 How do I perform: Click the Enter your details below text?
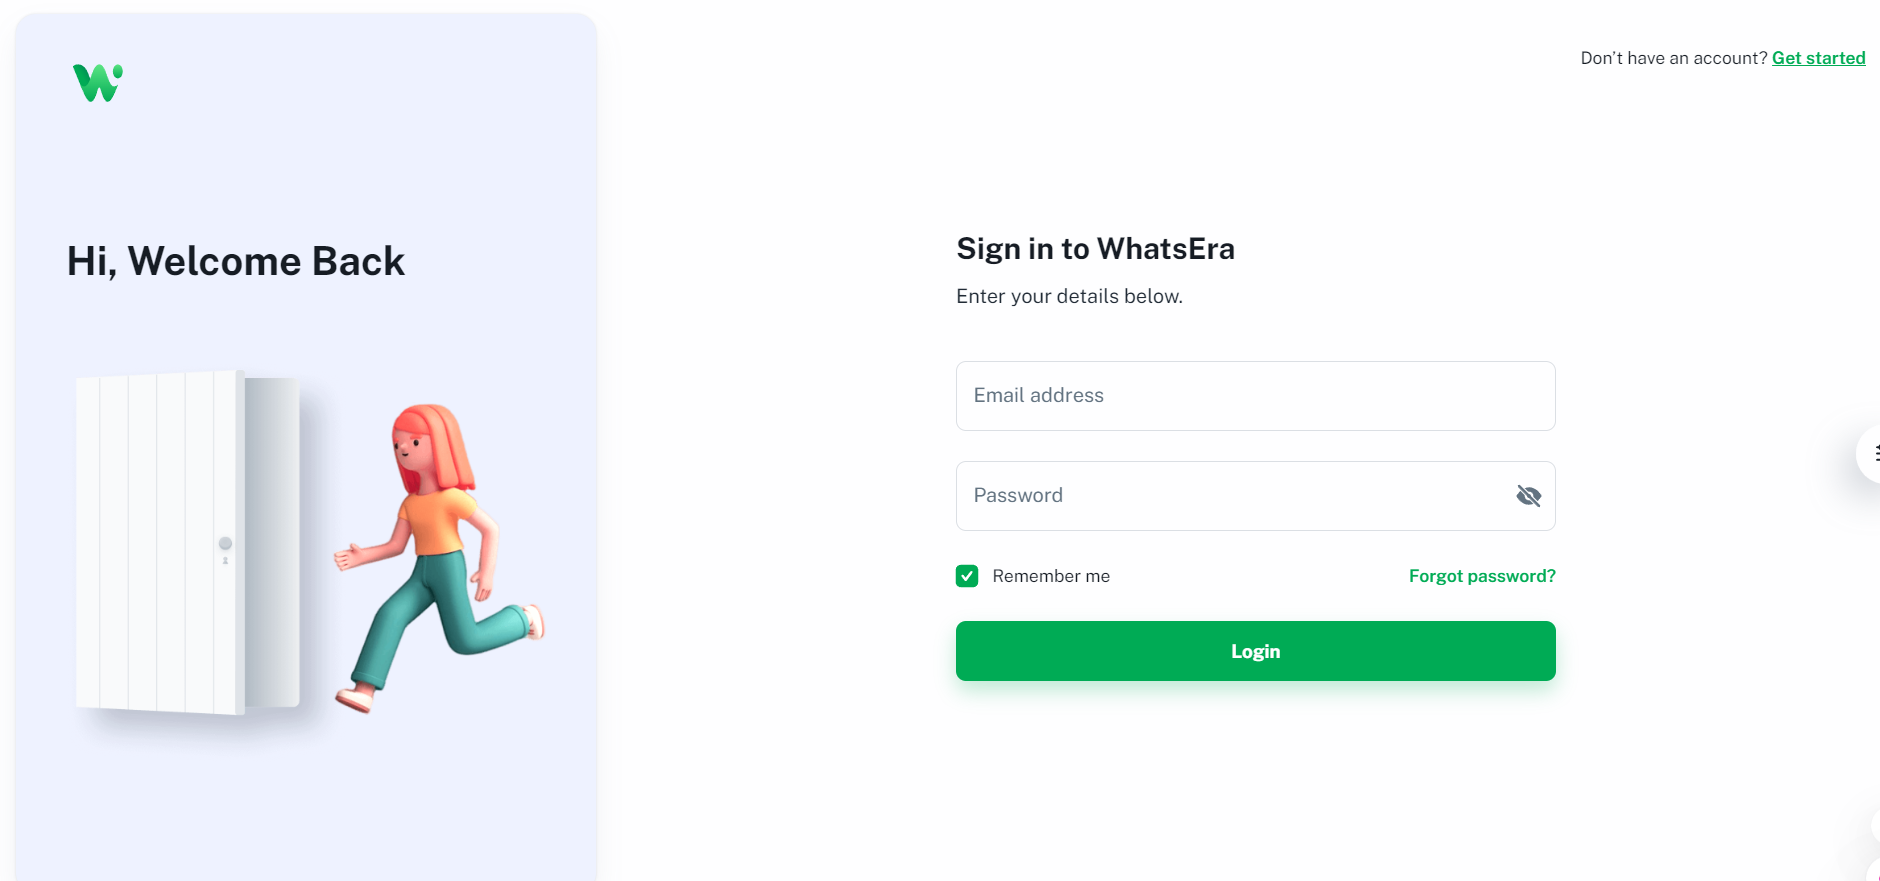click(1069, 296)
